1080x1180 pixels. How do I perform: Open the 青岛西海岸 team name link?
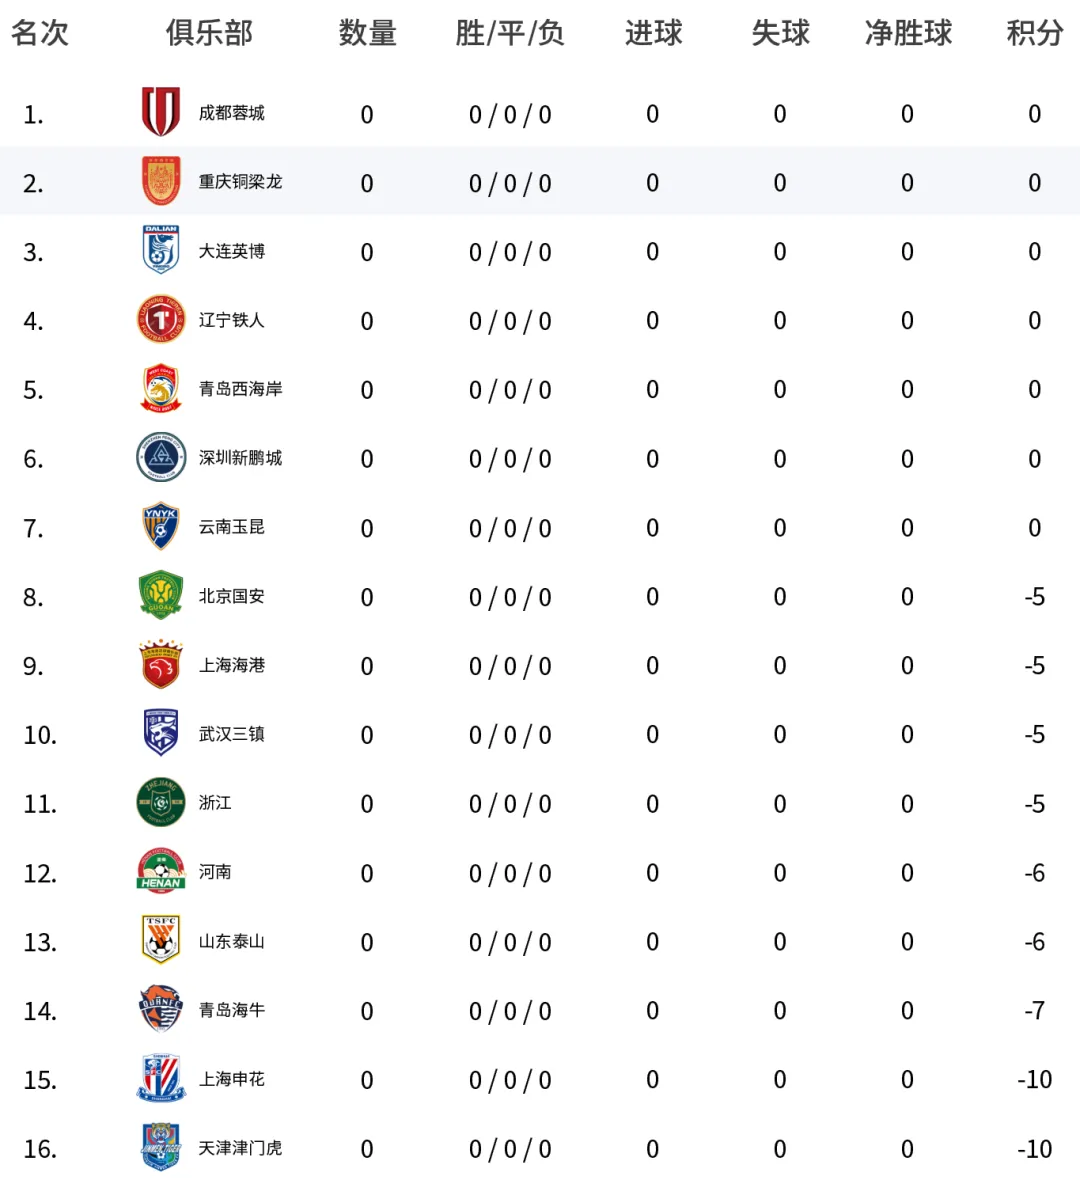(x=240, y=388)
